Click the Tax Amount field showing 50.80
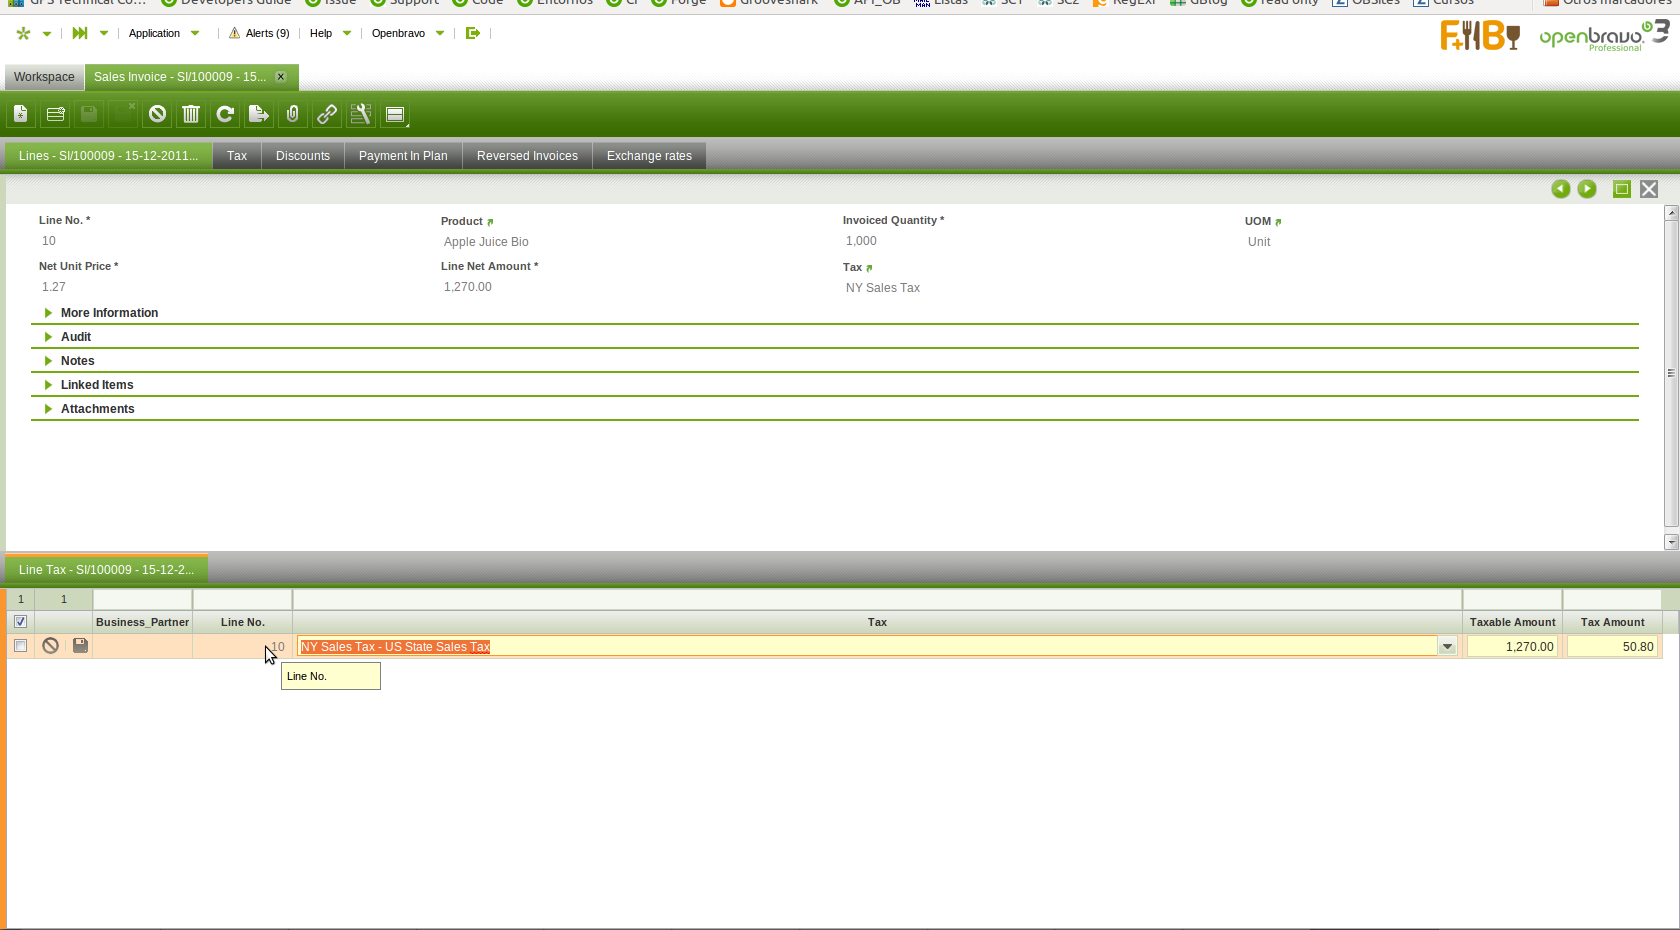 click(1612, 647)
